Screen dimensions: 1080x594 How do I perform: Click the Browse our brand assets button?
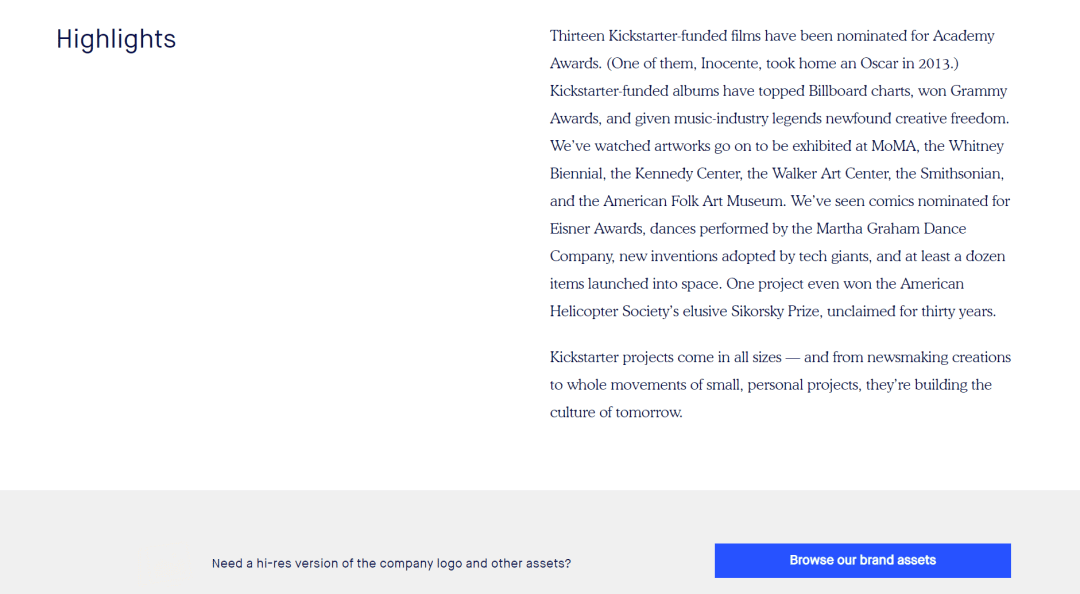click(862, 560)
